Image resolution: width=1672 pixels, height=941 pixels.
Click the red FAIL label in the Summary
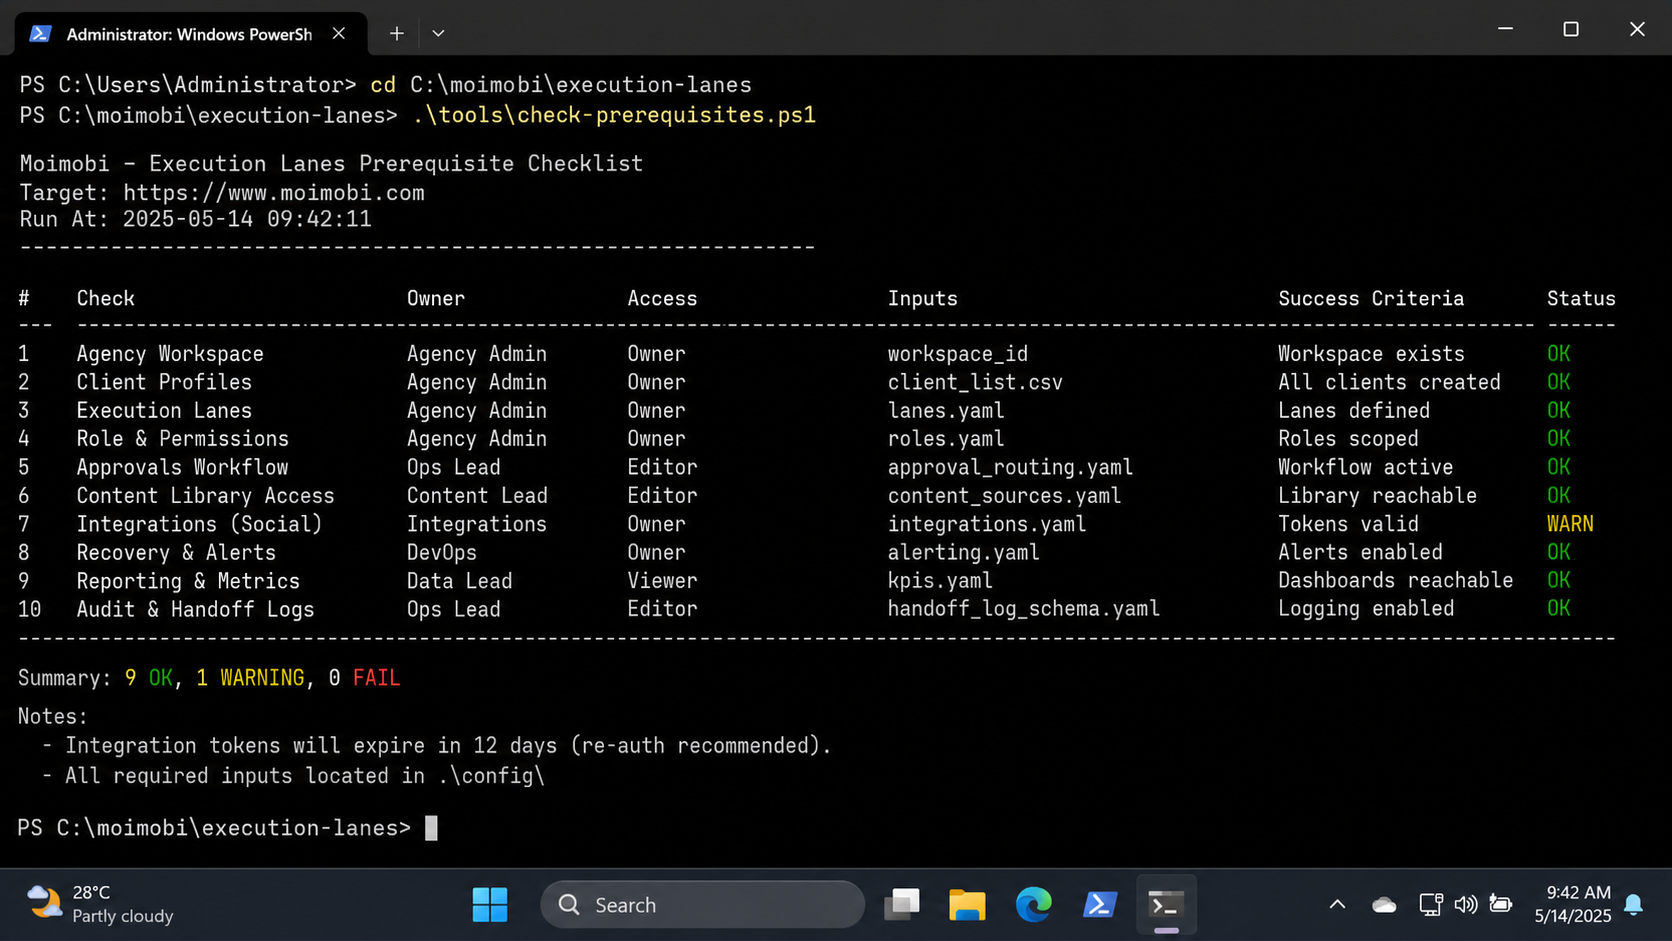[376, 678]
